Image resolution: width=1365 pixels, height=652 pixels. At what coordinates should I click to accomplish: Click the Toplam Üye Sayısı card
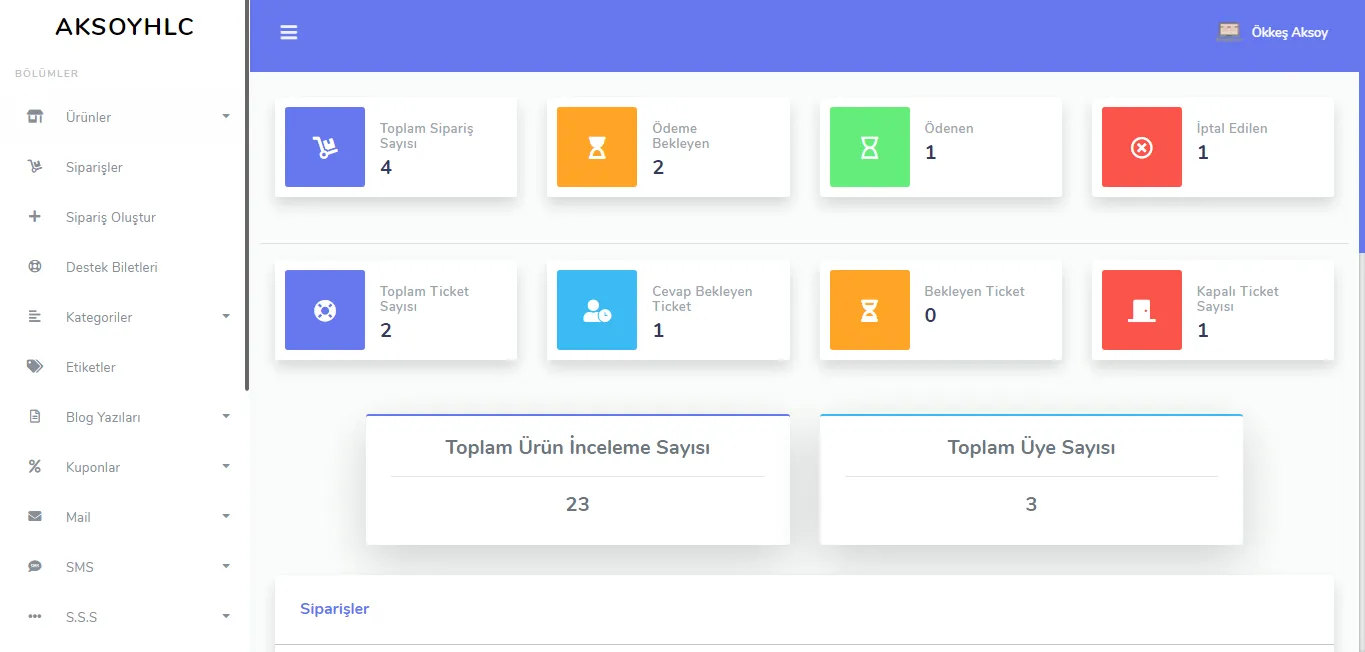point(1031,480)
